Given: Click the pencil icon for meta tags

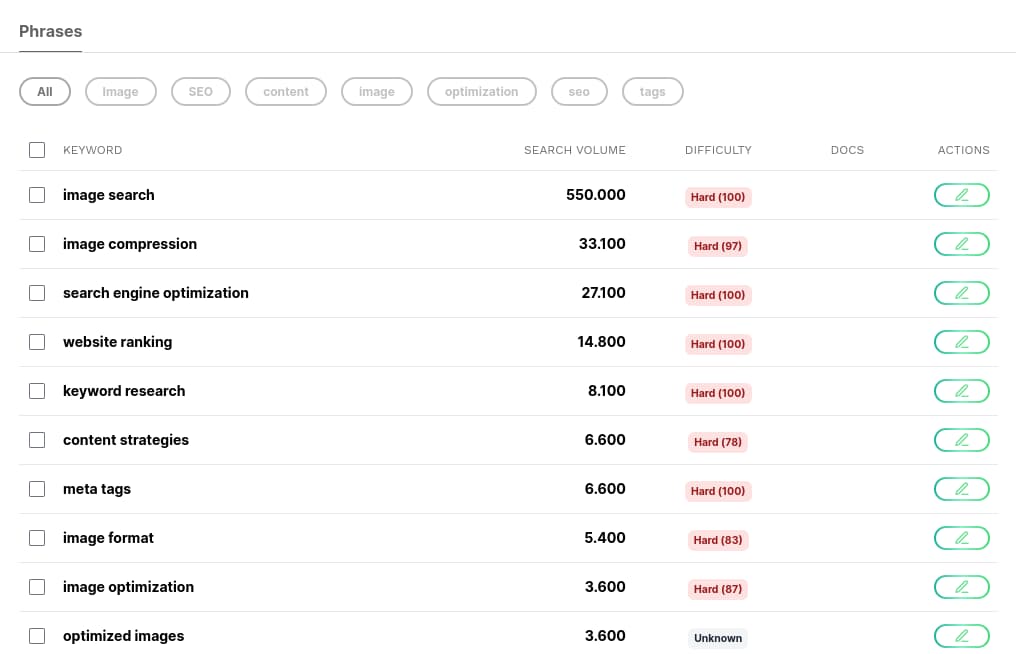Looking at the screenshot, I should (961, 489).
